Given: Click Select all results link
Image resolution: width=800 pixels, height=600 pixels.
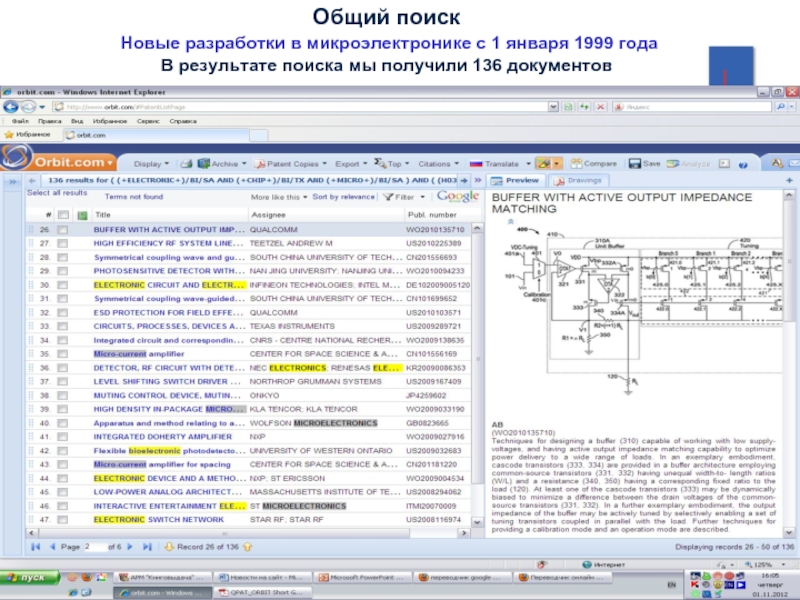Looking at the screenshot, I should [x=57, y=193].
